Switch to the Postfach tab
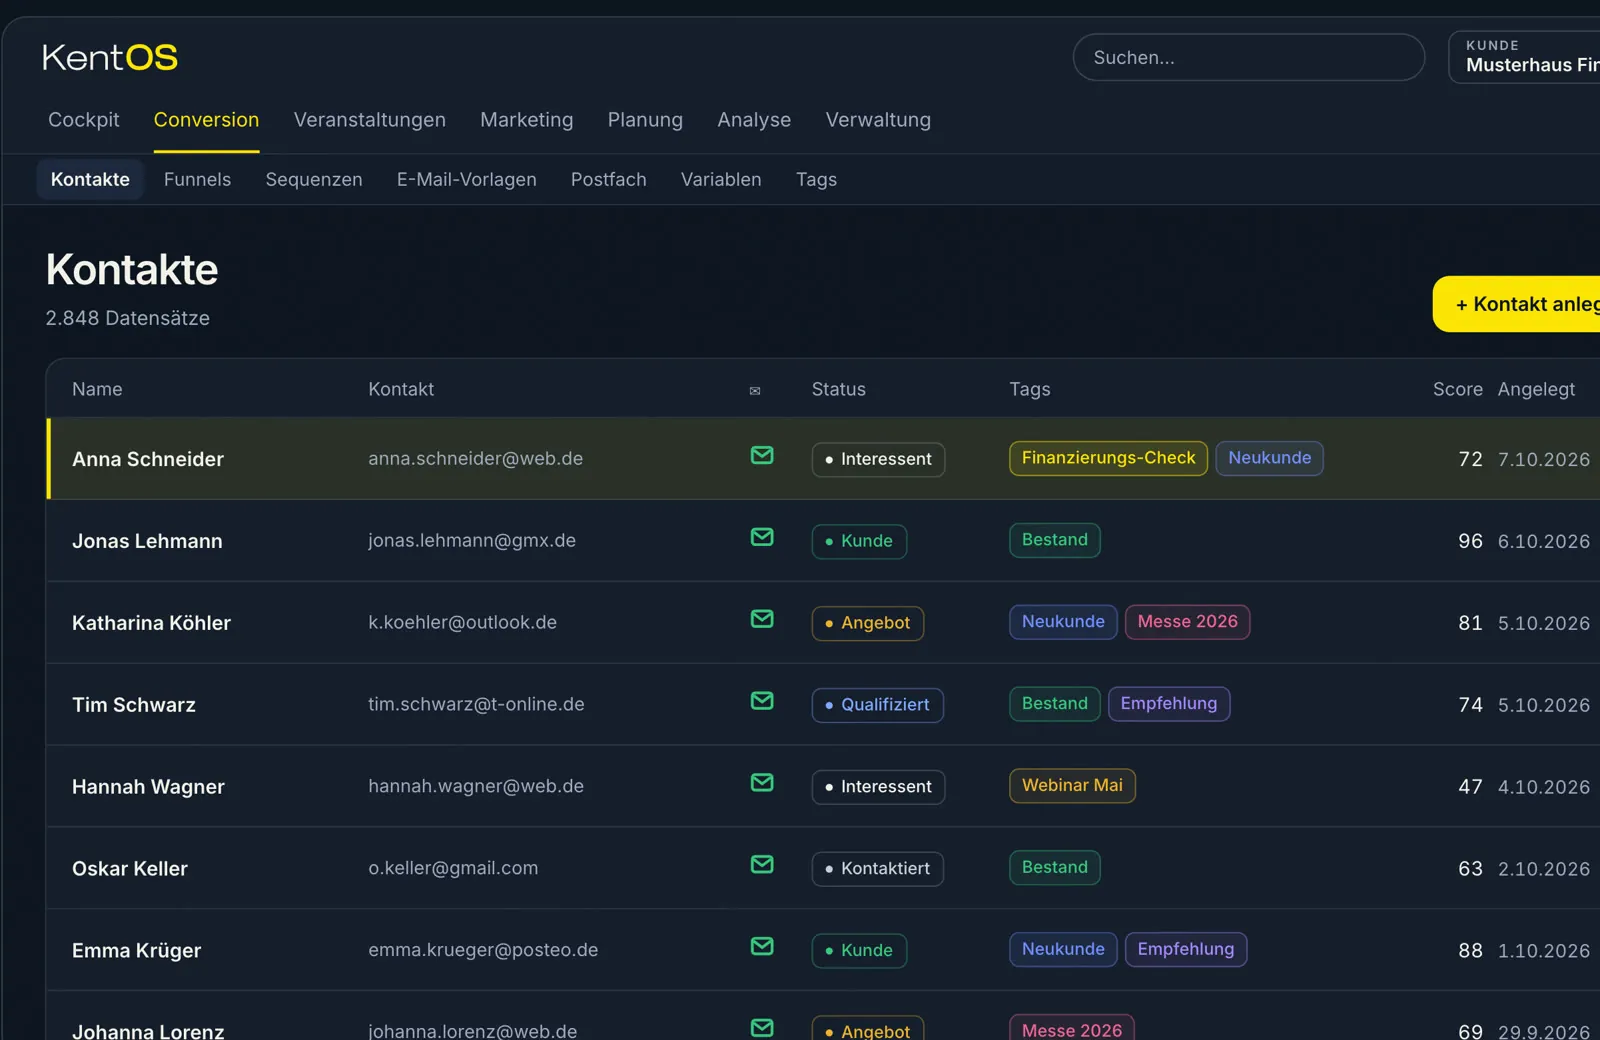Viewport: 1600px width, 1040px height. (x=609, y=180)
